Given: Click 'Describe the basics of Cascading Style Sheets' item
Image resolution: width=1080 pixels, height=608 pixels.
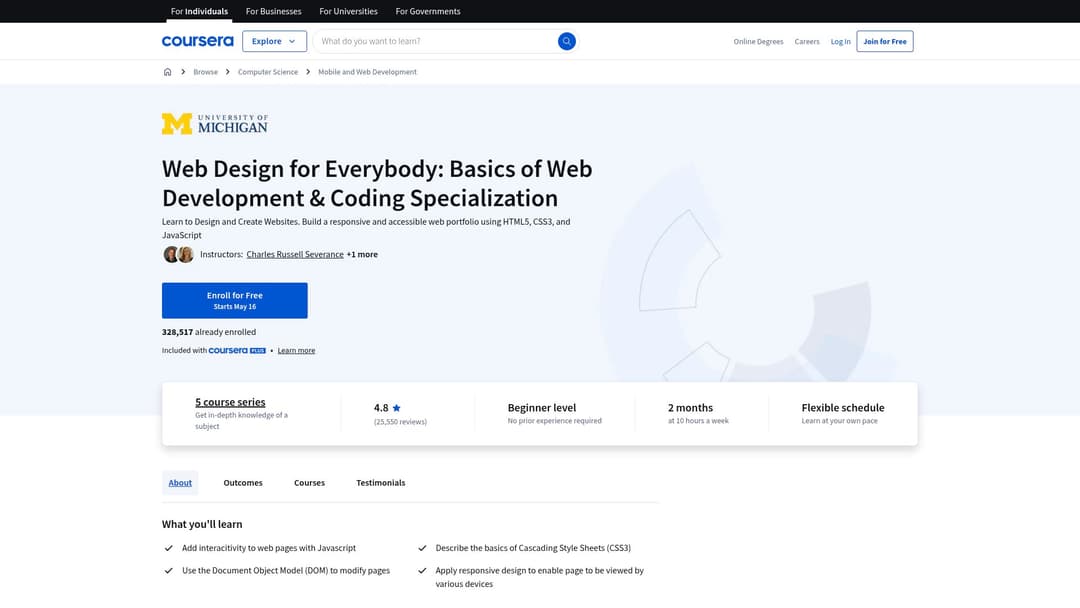Looking at the screenshot, I should pyautogui.click(x=533, y=548).
